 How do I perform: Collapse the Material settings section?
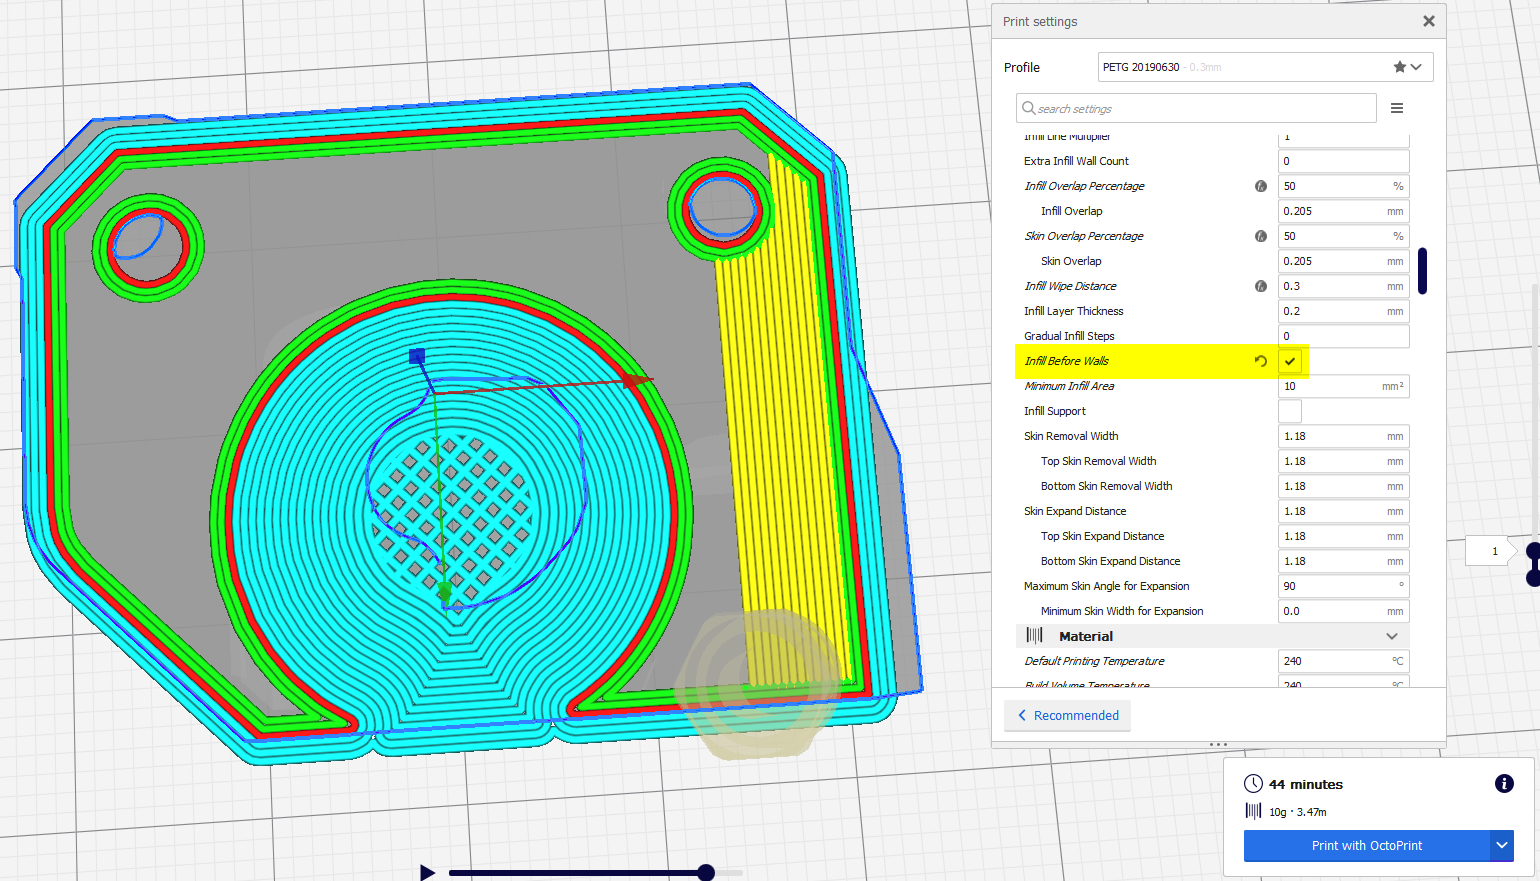point(1391,636)
